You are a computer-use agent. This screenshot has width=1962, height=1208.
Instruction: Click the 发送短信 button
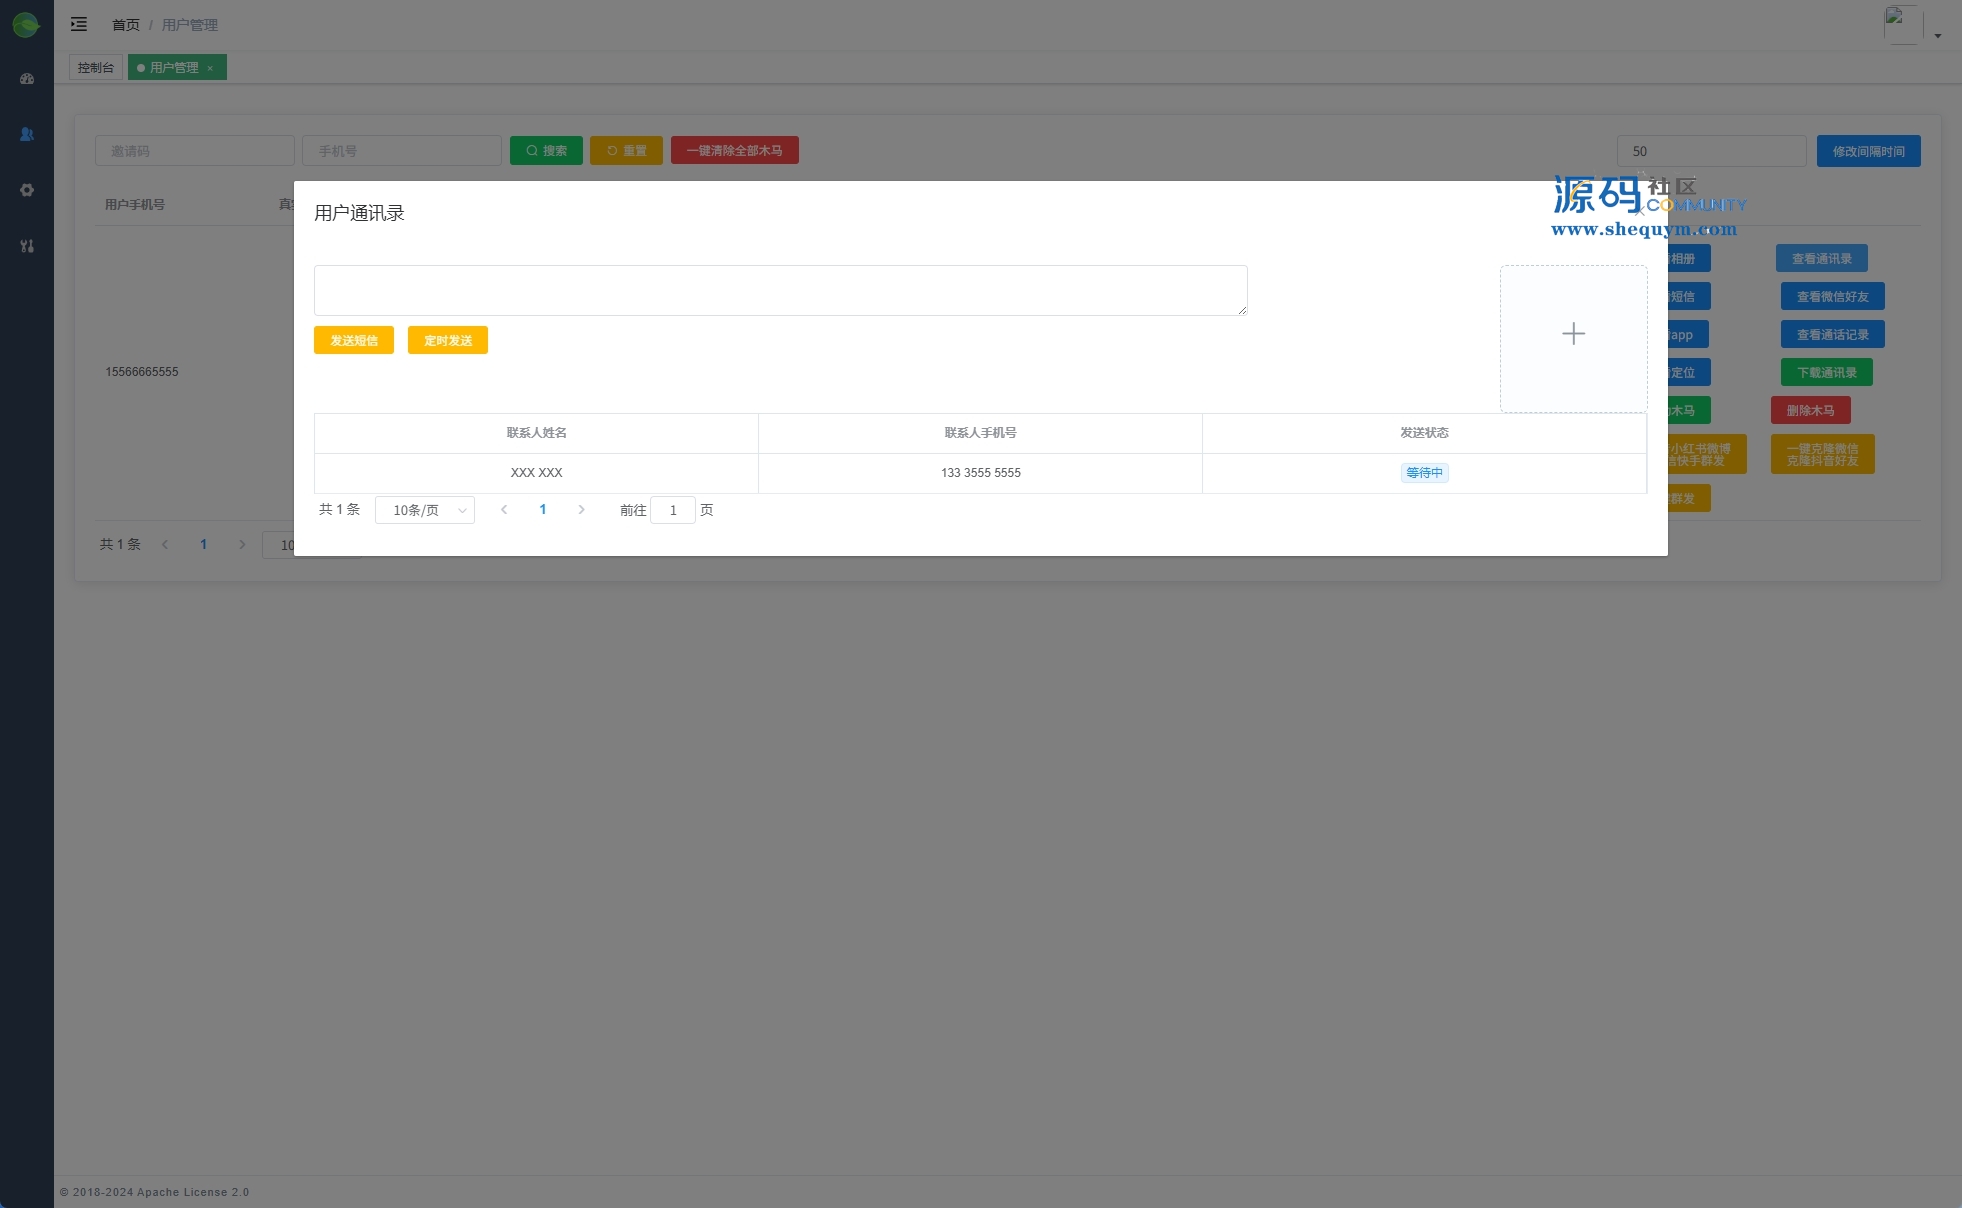(x=354, y=340)
